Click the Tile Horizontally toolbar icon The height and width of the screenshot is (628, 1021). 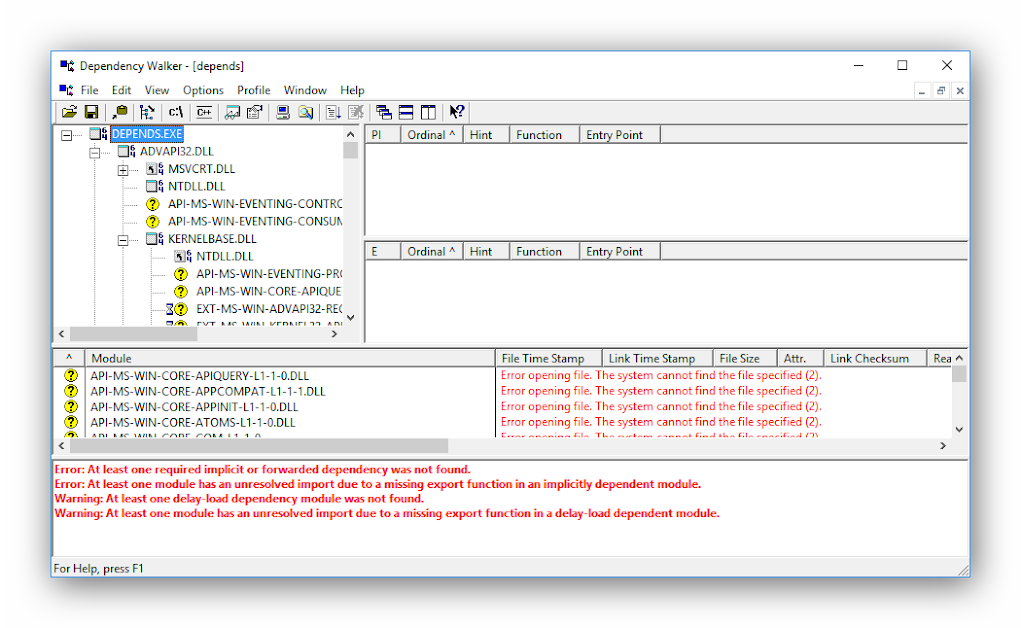[x=406, y=112]
